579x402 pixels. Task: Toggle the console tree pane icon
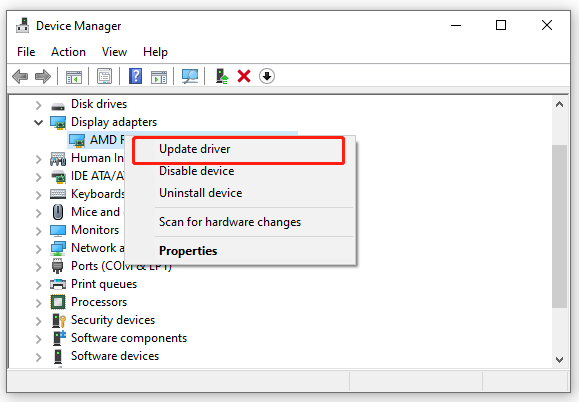tap(73, 77)
